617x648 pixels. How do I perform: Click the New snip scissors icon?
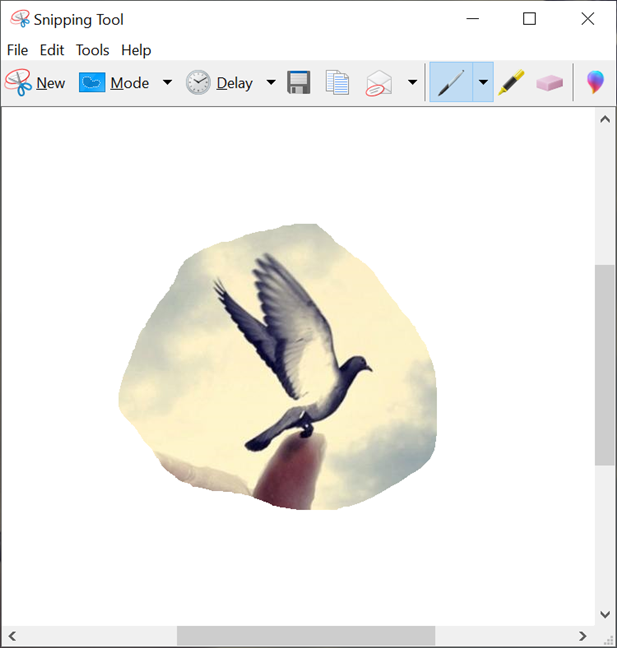[x=18, y=83]
